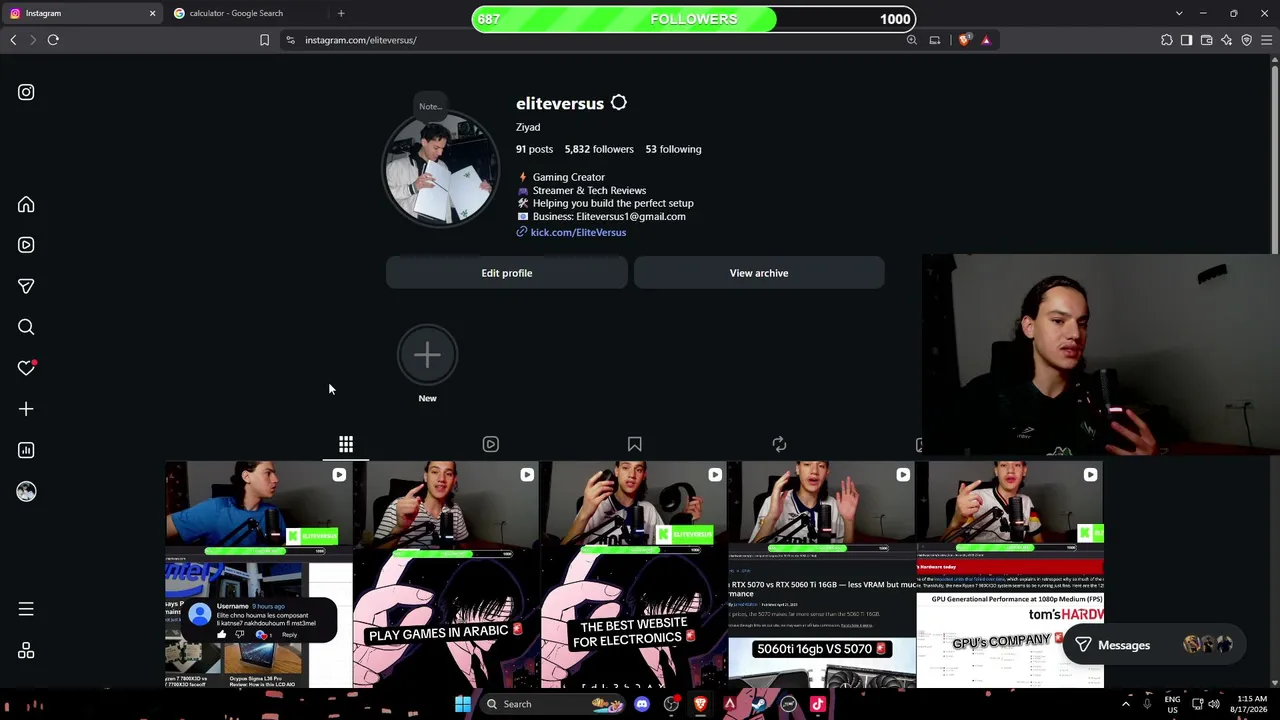Open the 53 following list
The height and width of the screenshot is (720, 1280).
(x=673, y=149)
